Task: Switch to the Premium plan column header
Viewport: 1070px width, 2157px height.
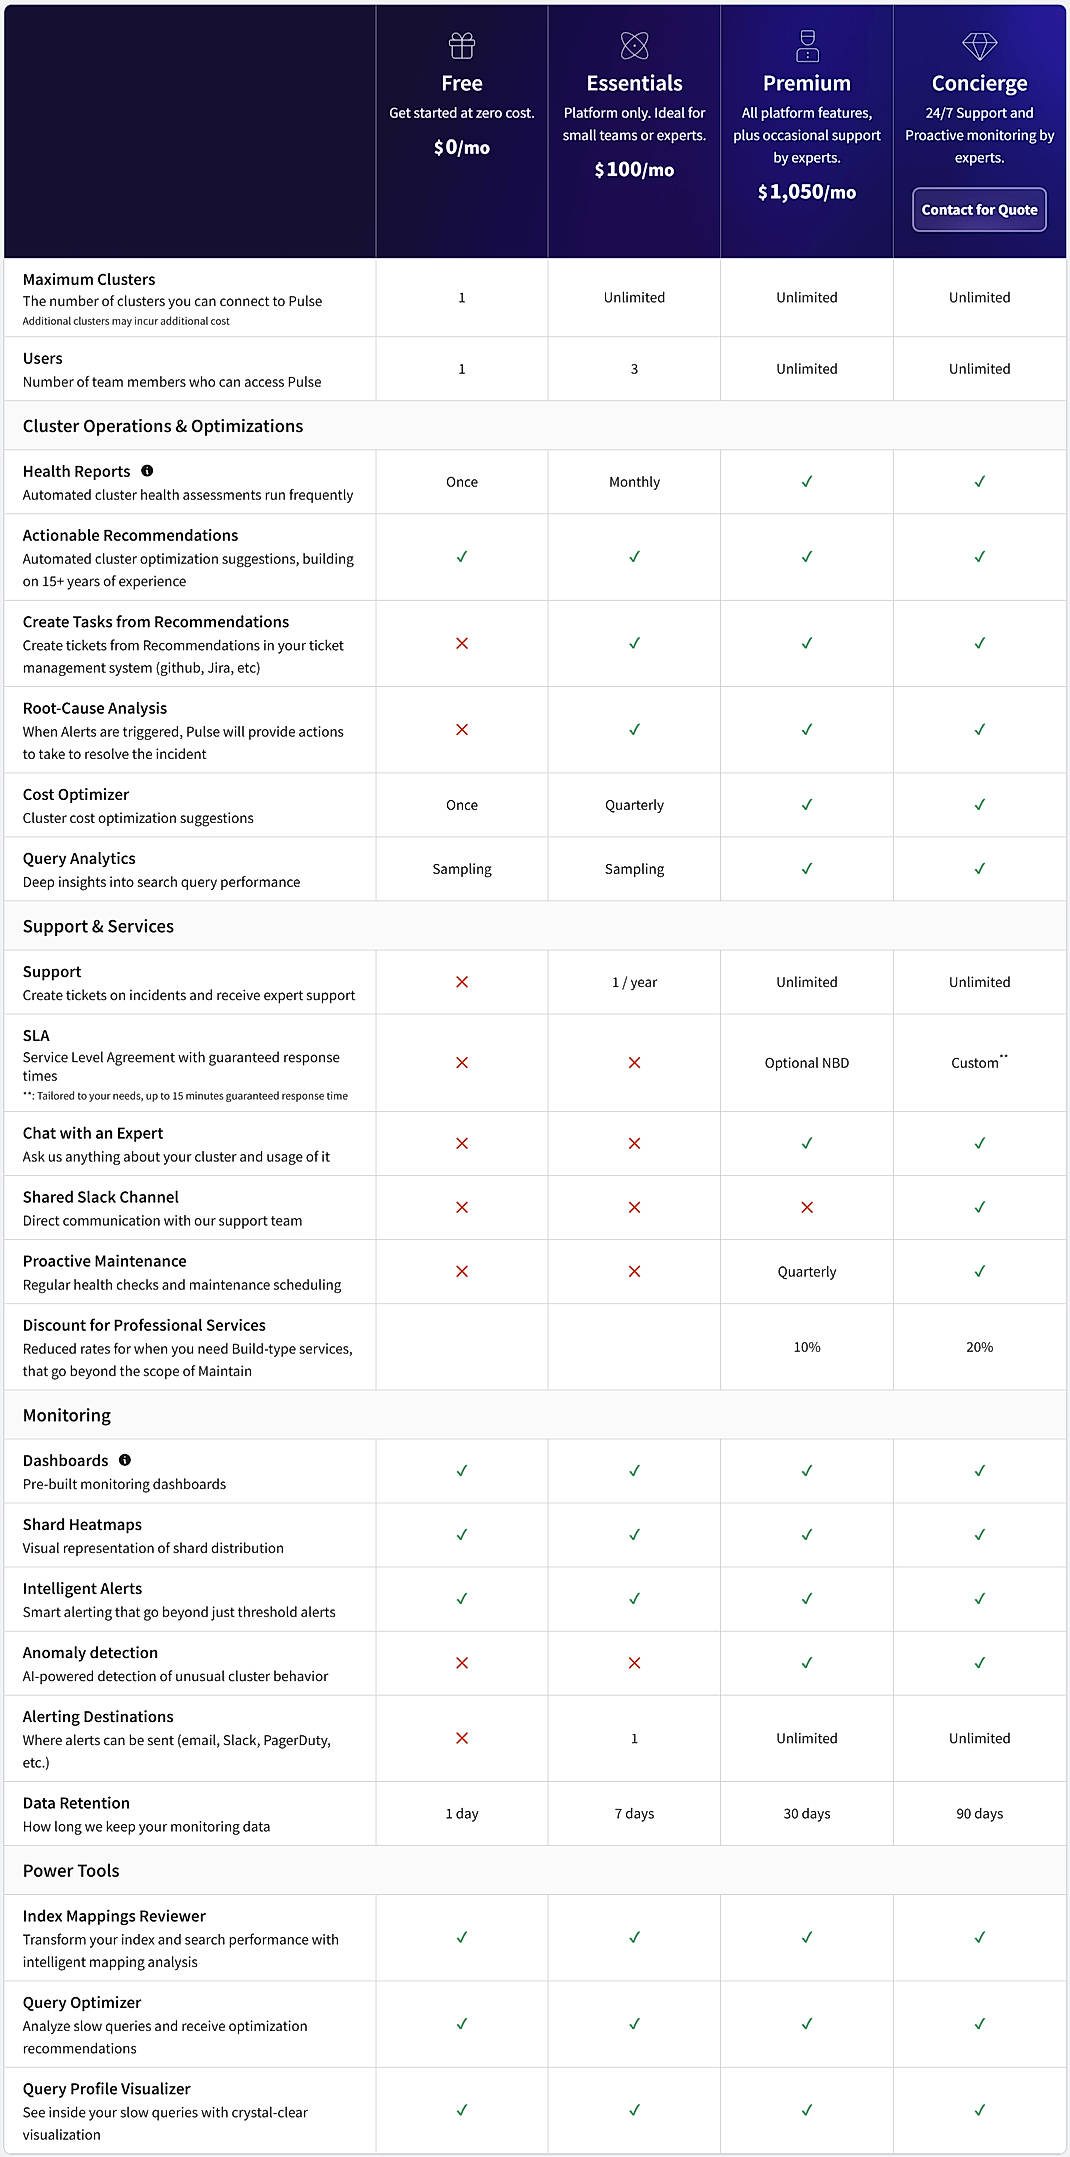Action: click(x=806, y=84)
